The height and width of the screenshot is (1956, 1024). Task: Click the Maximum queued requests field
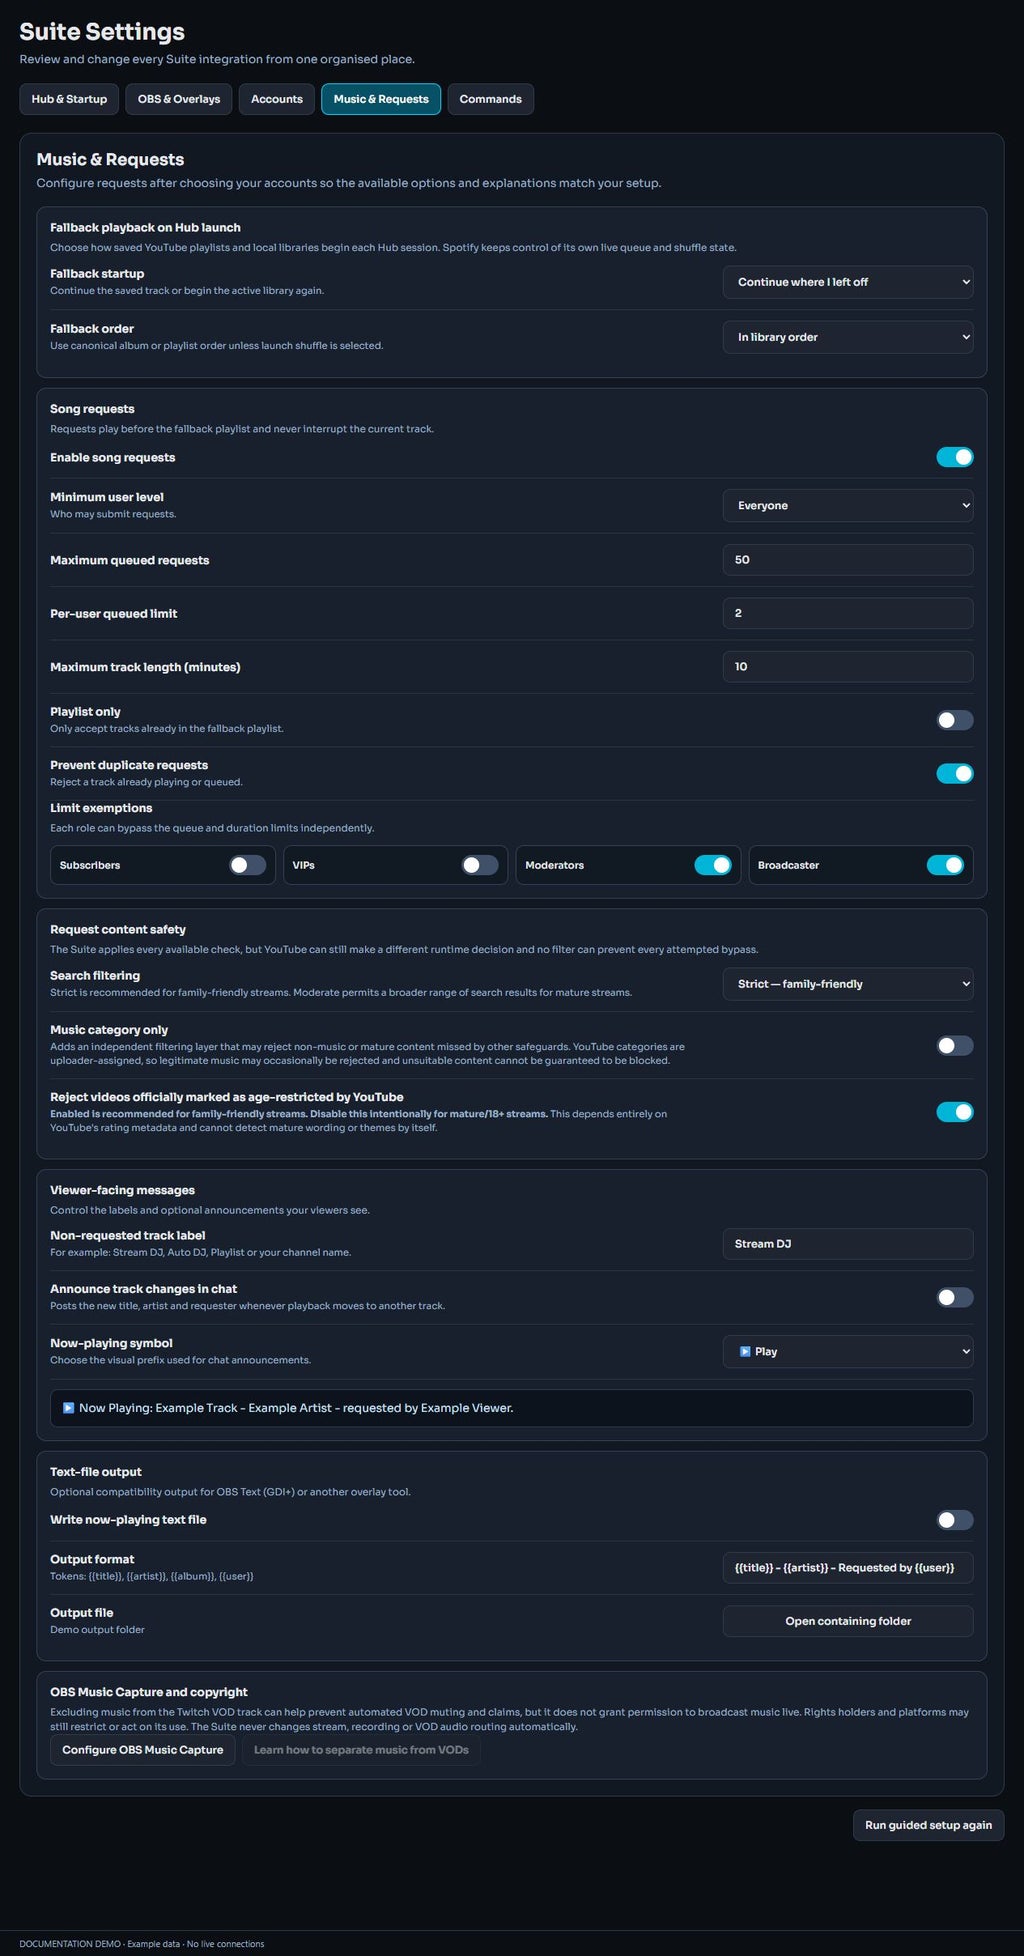848,560
